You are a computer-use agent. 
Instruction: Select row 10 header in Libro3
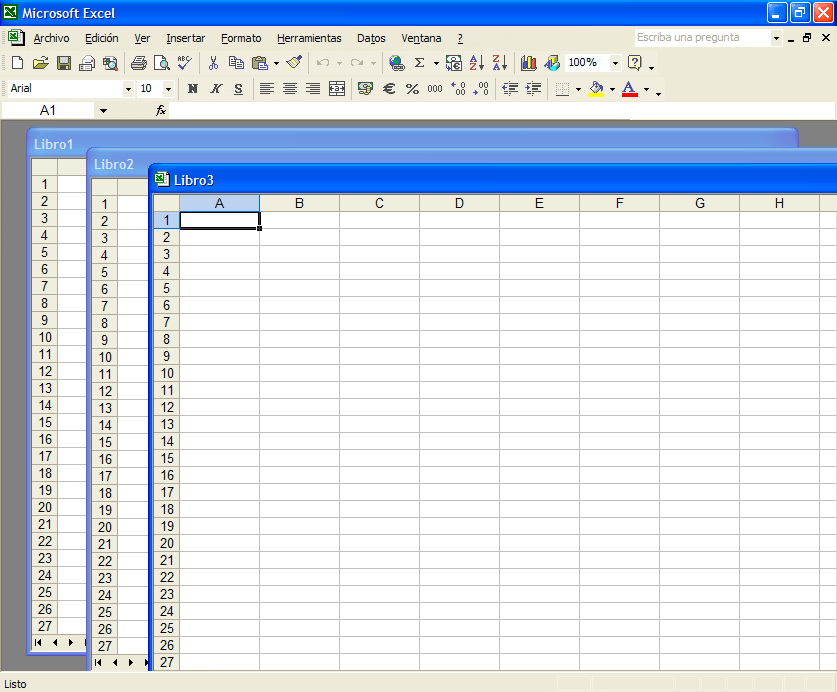click(x=167, y=373)
